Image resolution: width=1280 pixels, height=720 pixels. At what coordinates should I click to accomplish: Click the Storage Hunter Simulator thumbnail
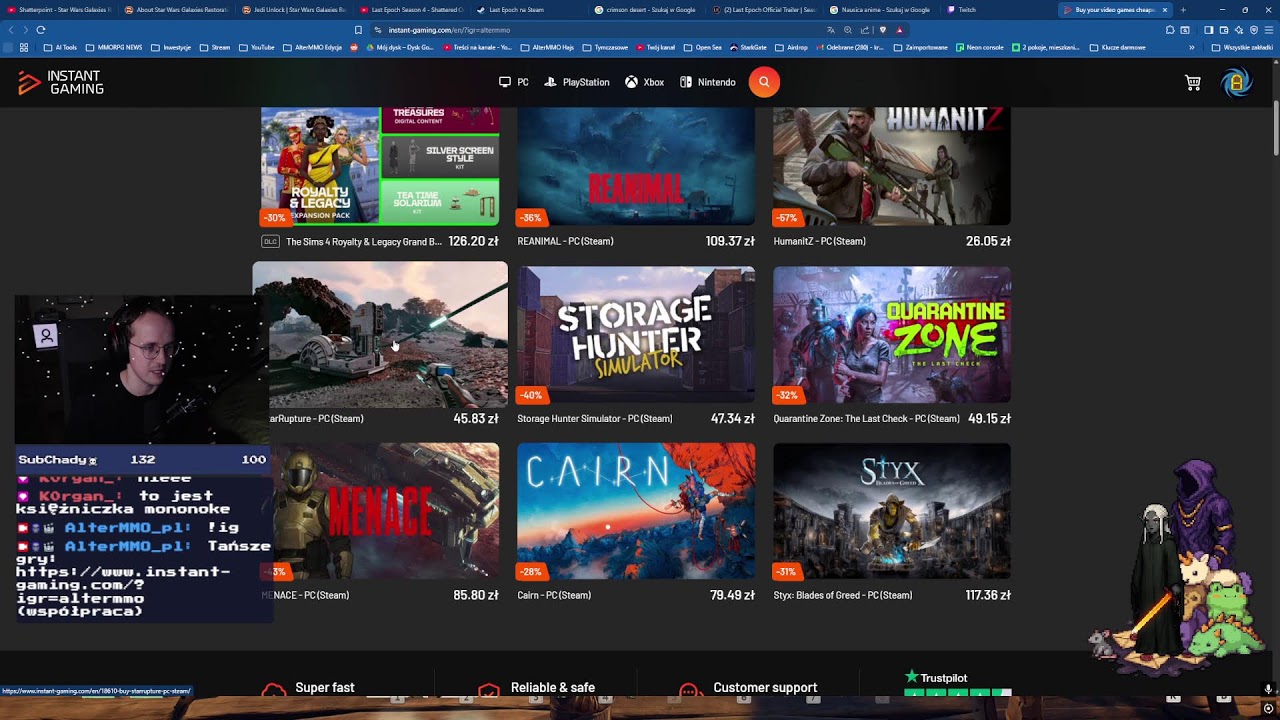(x=636, y=335)
